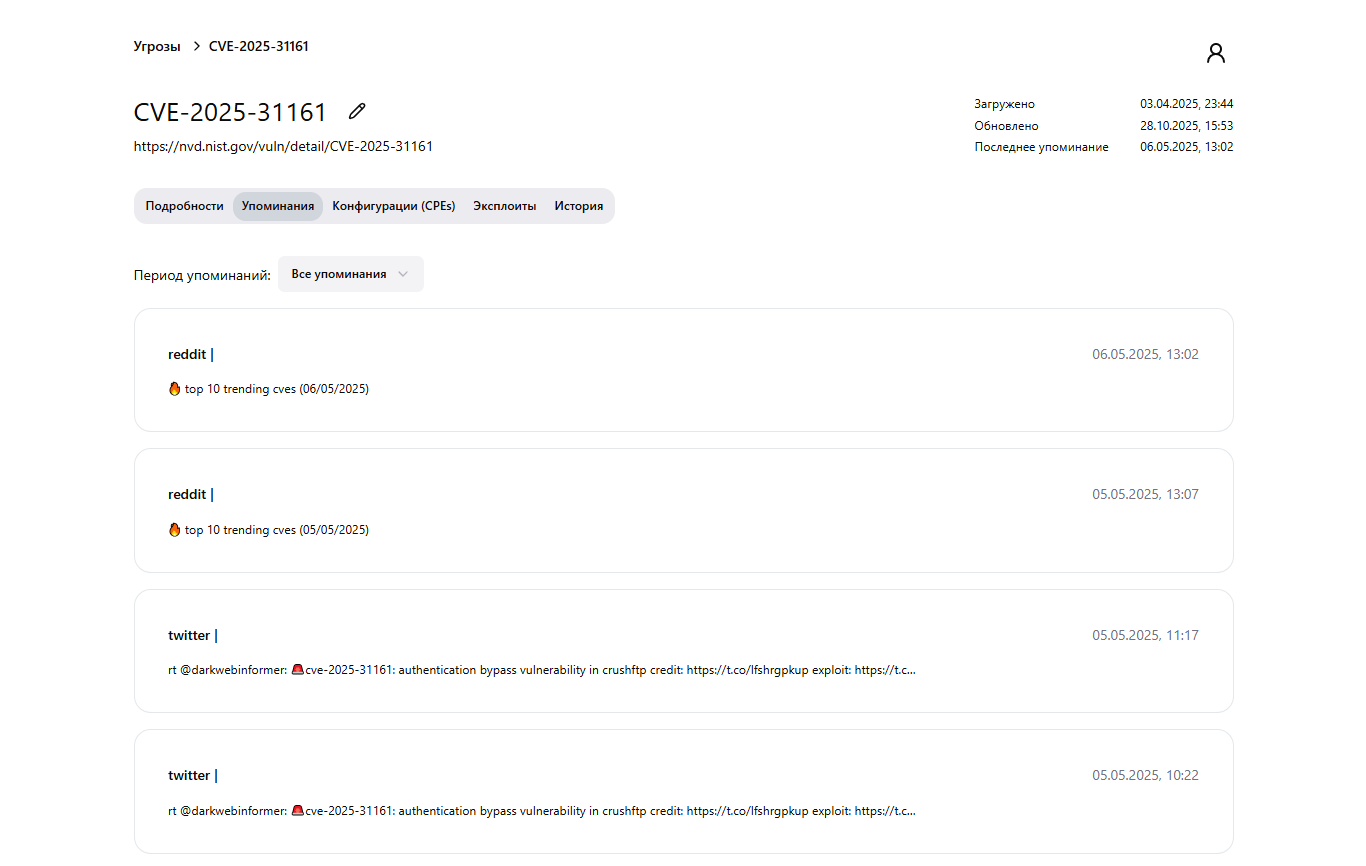1366x866 pixels.
Task: Open reddit mention dated 06.05.2025, 13:02
Action: tap(684, 370)
